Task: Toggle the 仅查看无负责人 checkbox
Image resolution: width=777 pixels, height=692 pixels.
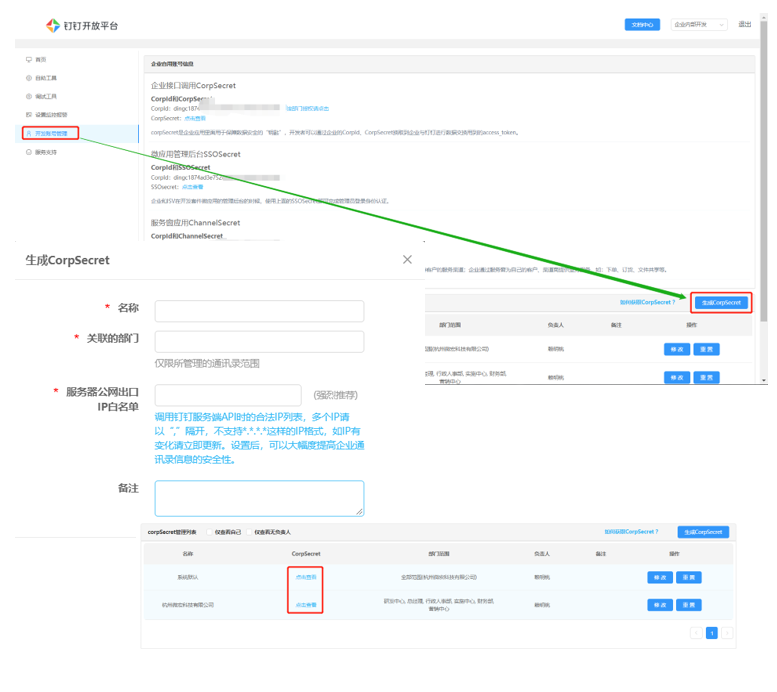Action: click(249, 532)
